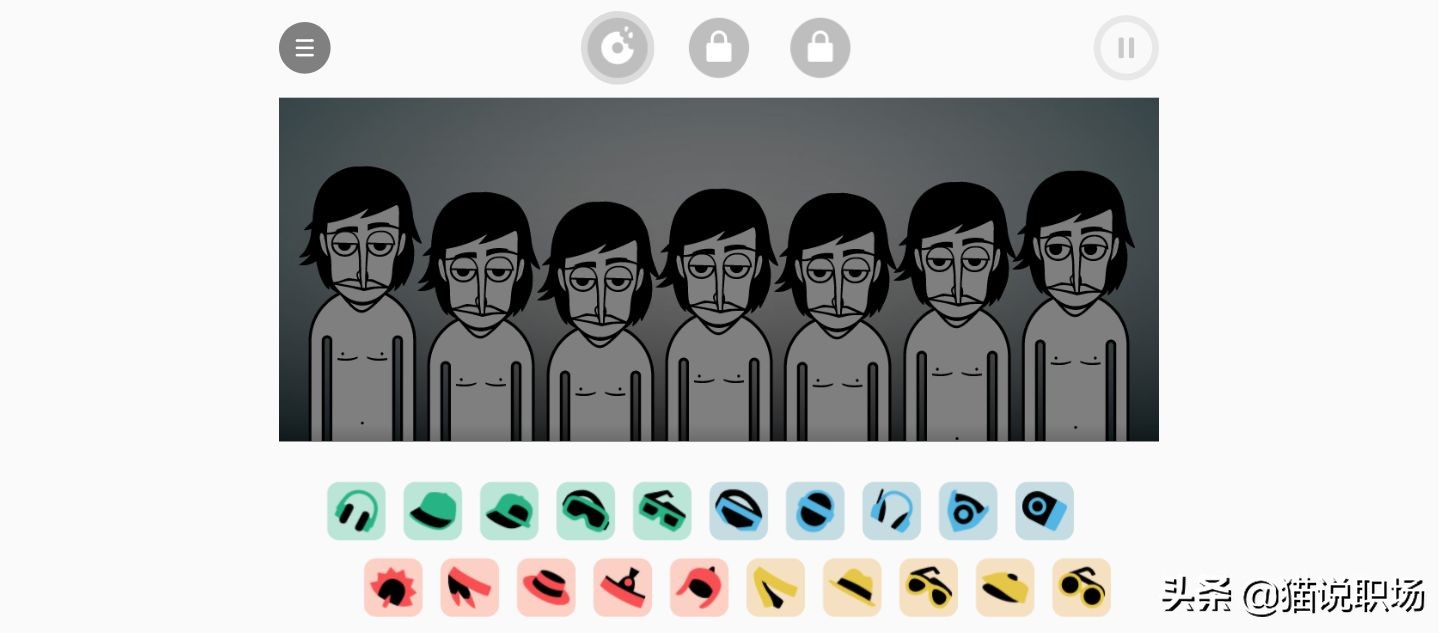The width and height of the screenshot is (1445, 633).
Task: Pick the green ski goggles sound icon
Action: pyautogui.click(x=586, y=511)
